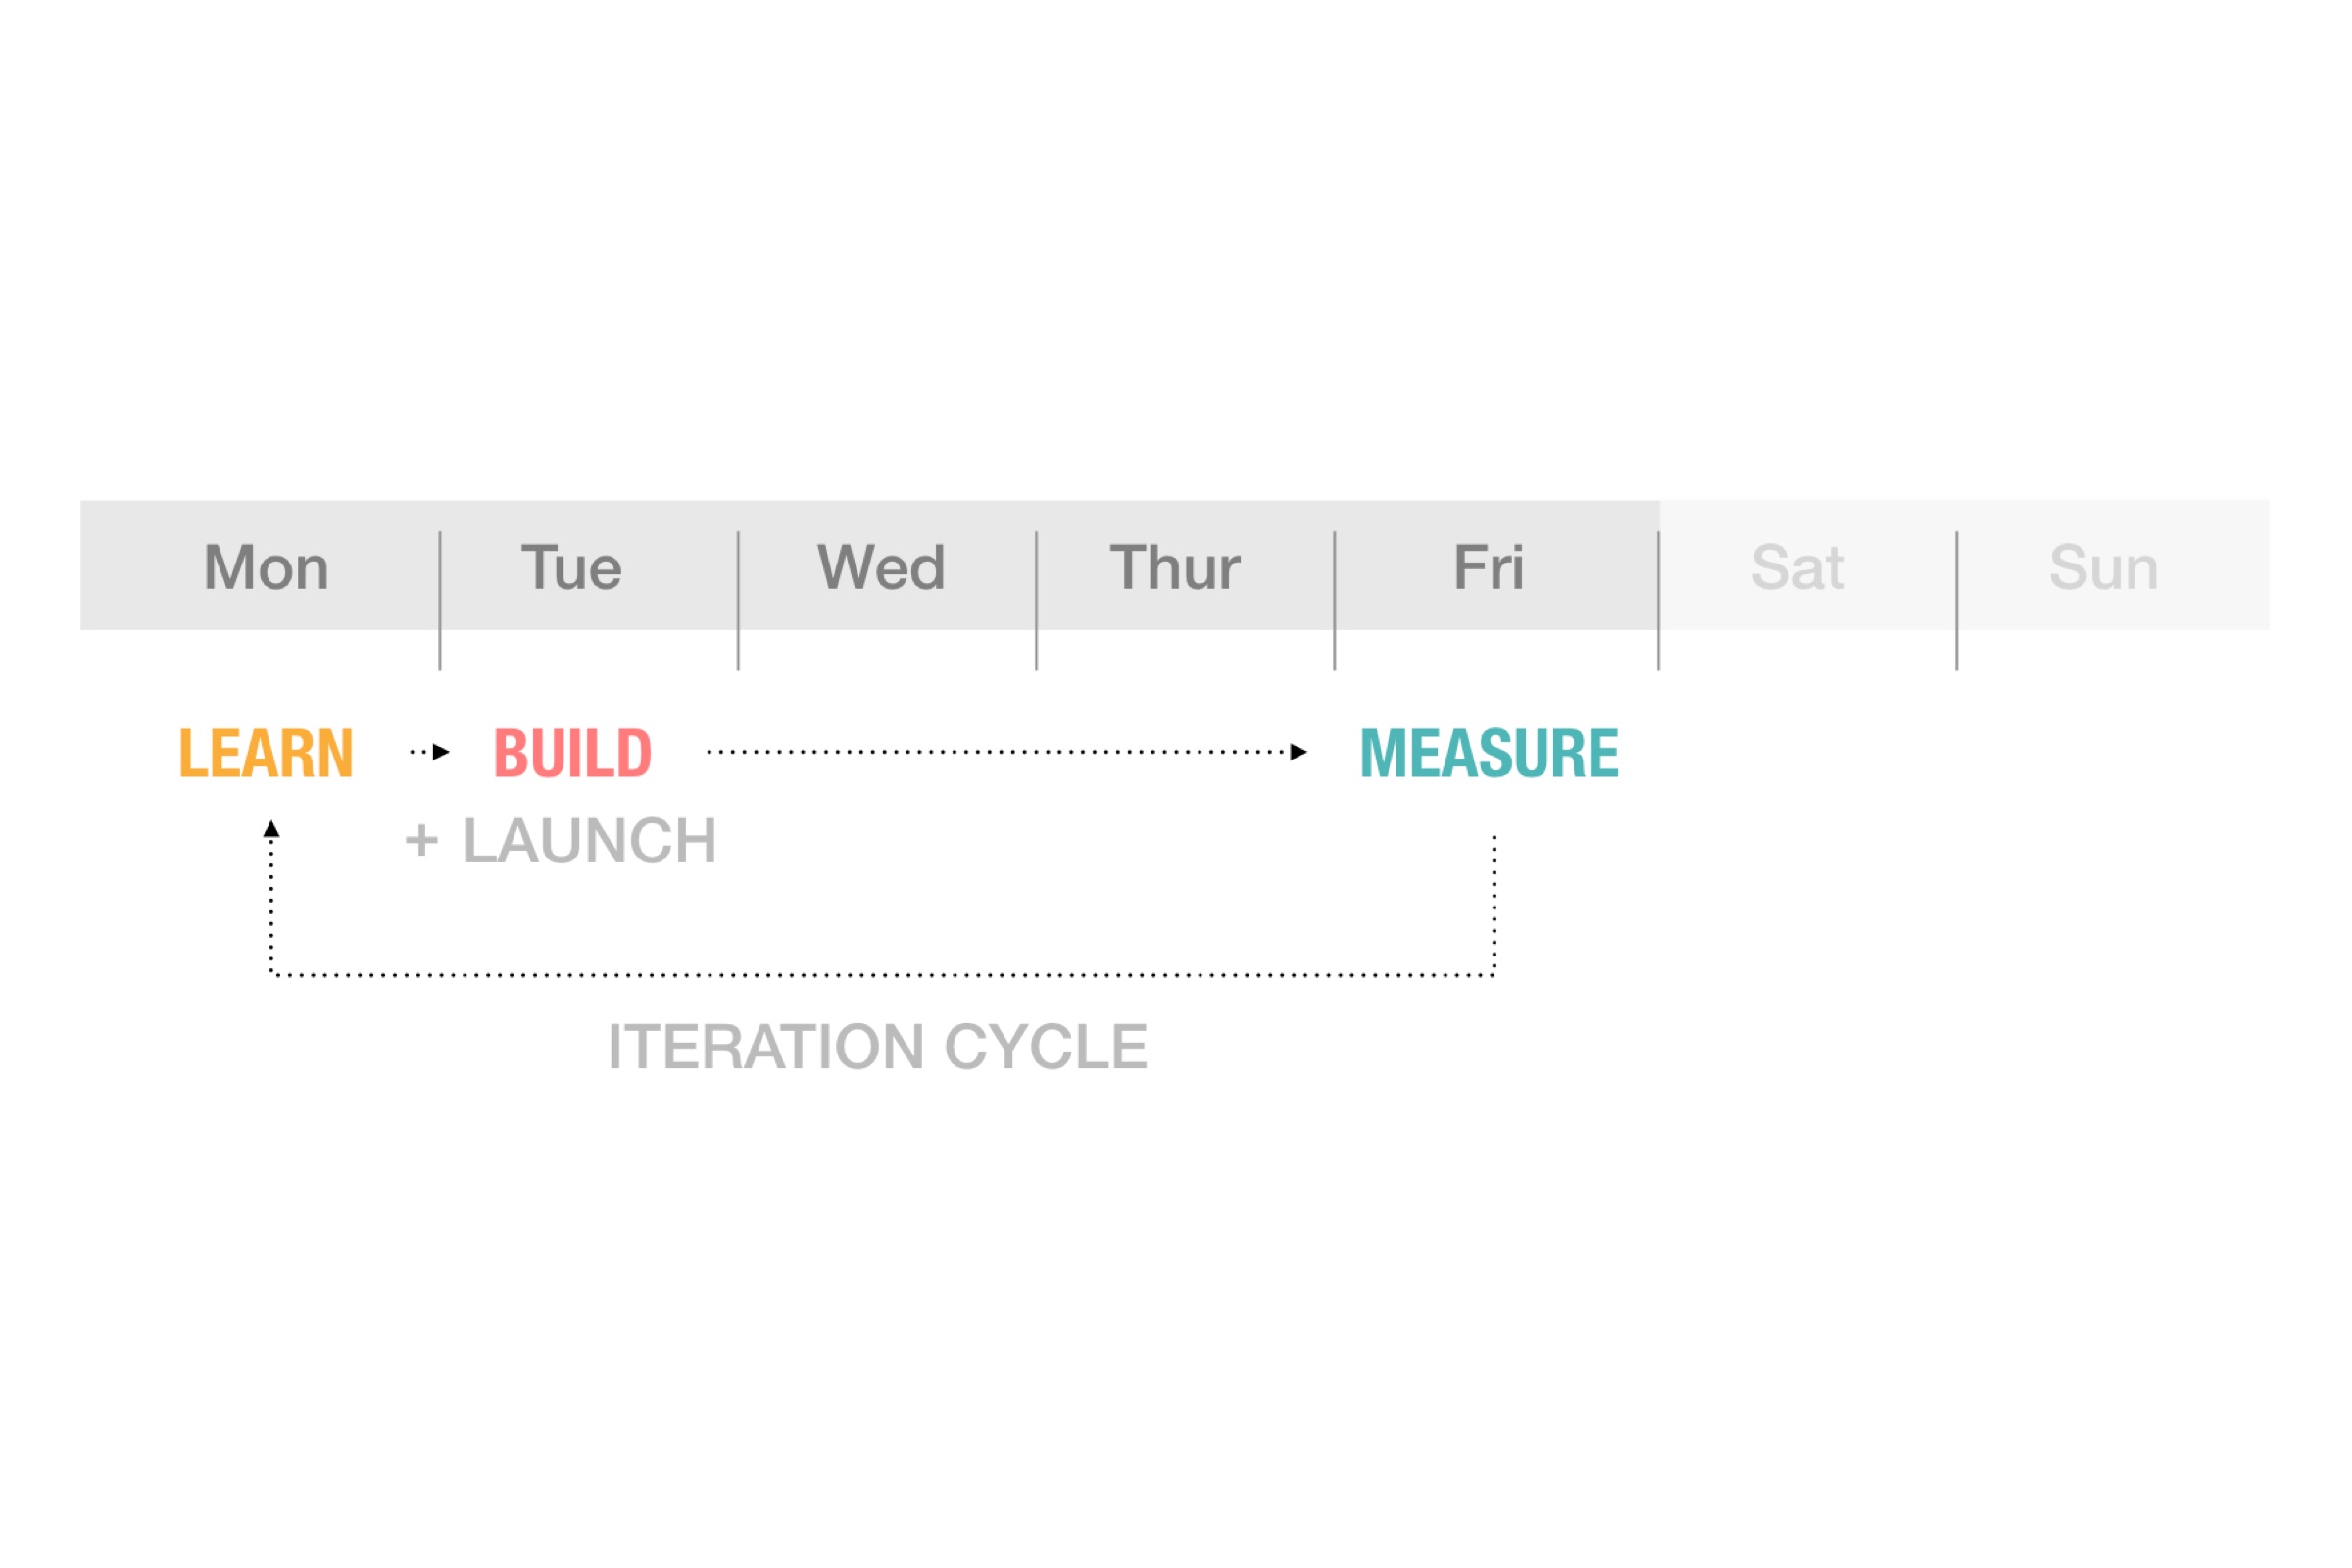2352x1568 pixels.
Task: Click the ITERATION CYCLE caption
Action: pyautogui.click(x=878, y=1047)
